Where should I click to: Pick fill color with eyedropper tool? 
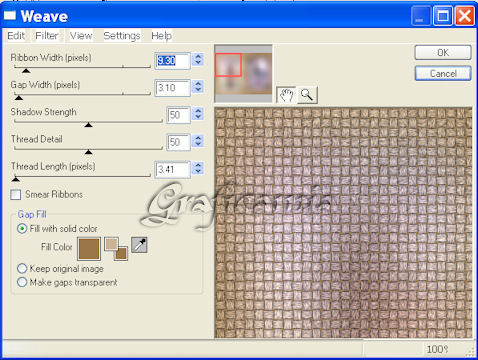[x=139, y=245]
